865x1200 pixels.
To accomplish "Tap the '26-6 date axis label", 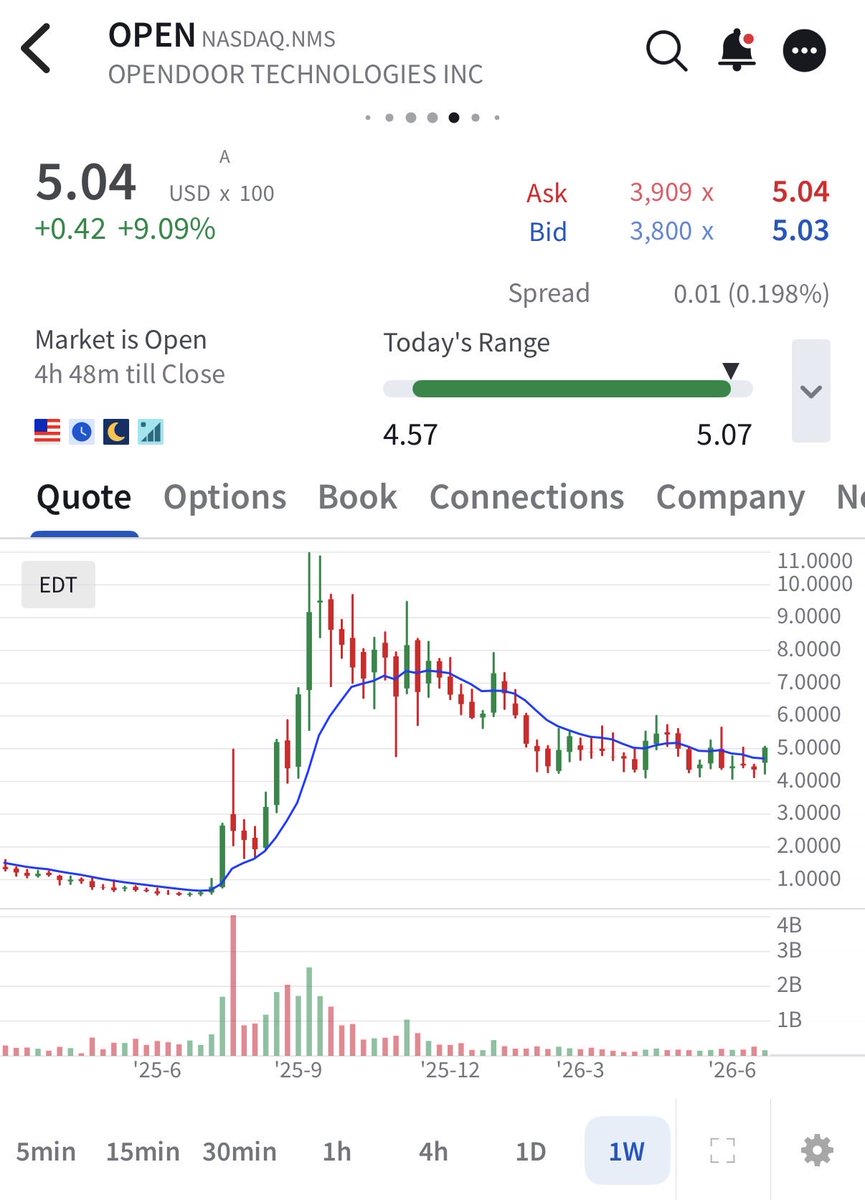I will click(732, 1071).
